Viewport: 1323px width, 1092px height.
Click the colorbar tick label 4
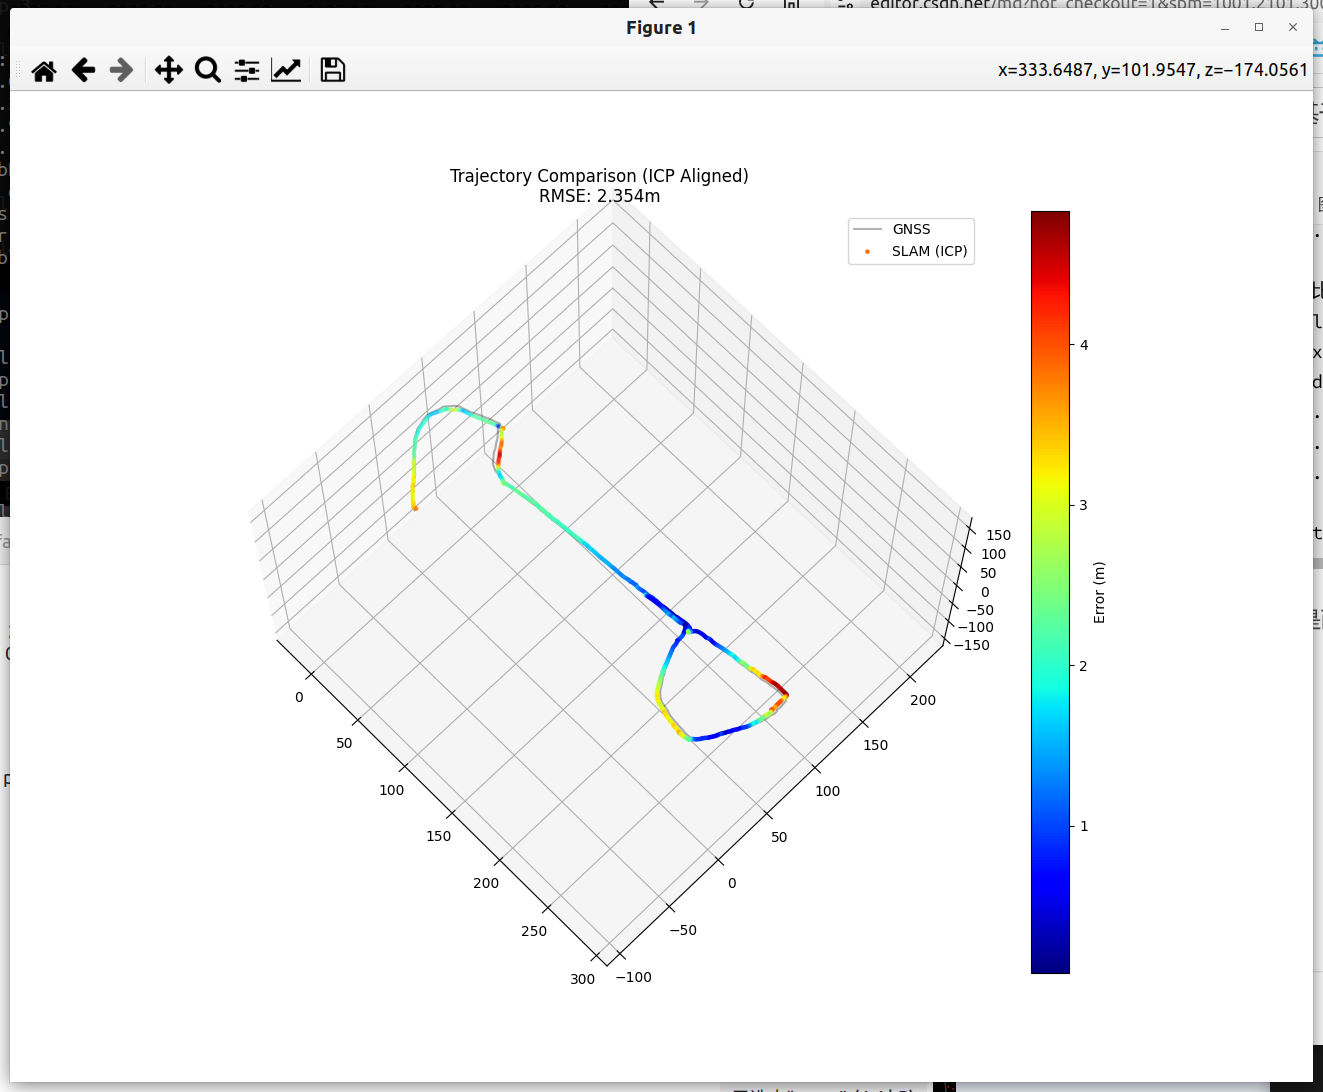1084,345
